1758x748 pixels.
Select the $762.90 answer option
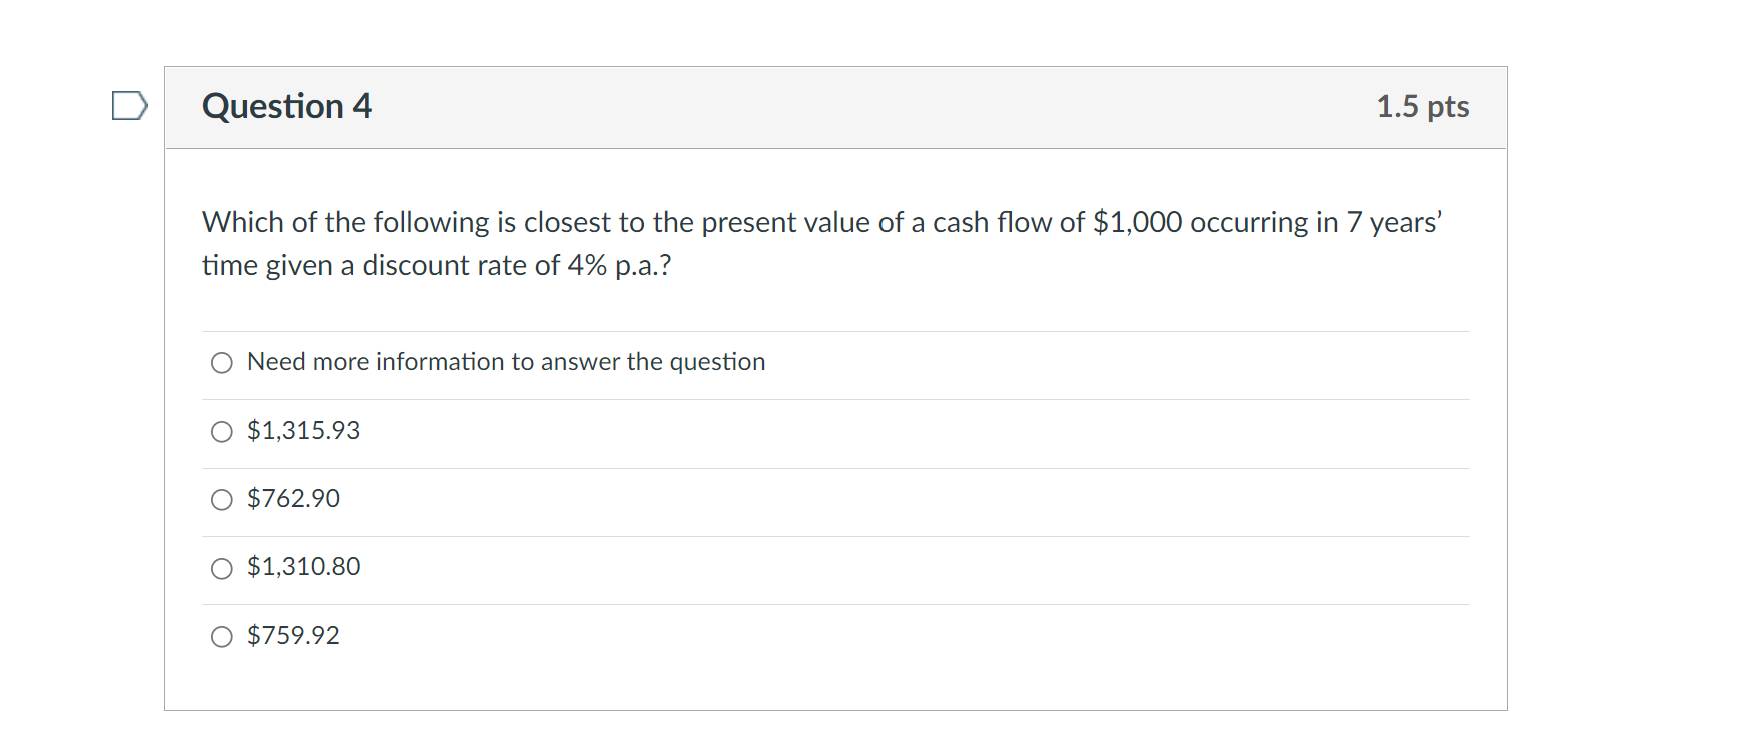click(x=220, y=500)
